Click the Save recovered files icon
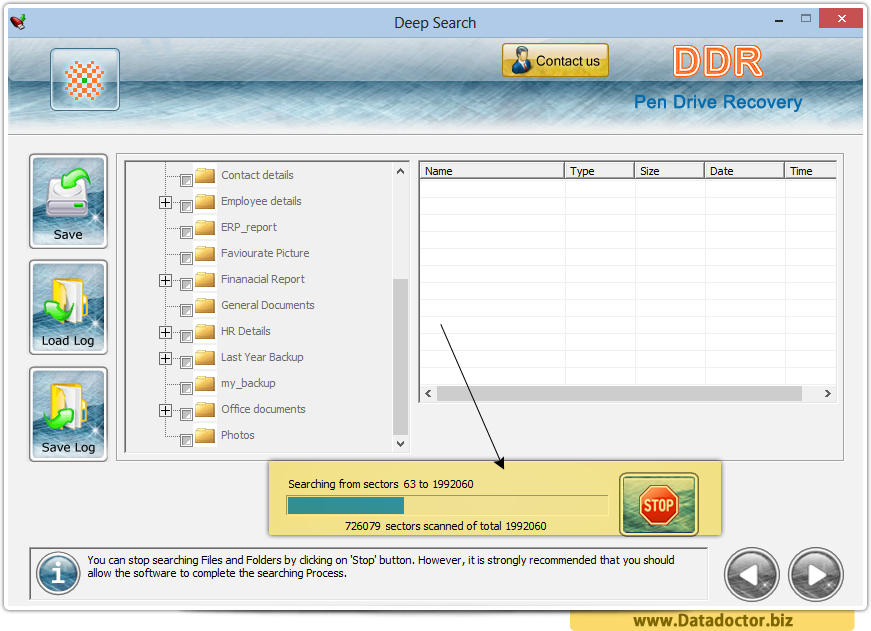Image resolution: width=871 pixels, height=631 pixels. 67,200
